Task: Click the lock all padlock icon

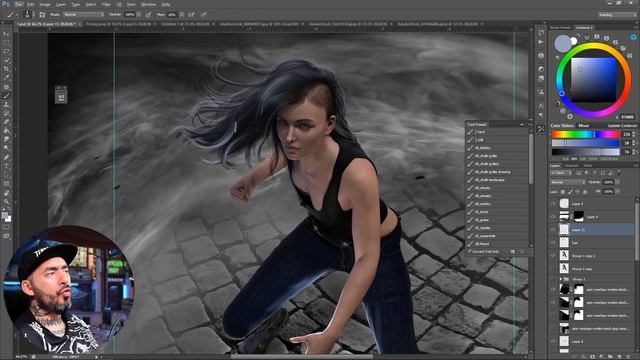Action: coord(585,191)
